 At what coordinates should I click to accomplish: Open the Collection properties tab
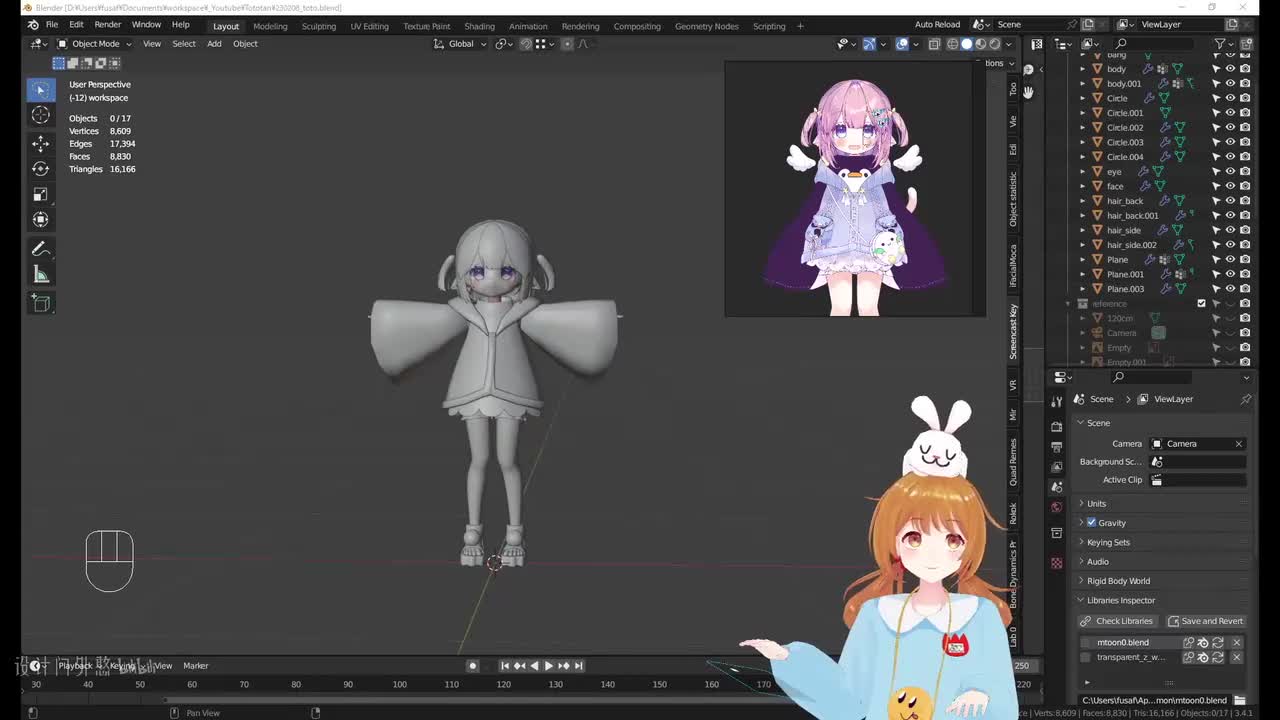(x=1057, y=533)
